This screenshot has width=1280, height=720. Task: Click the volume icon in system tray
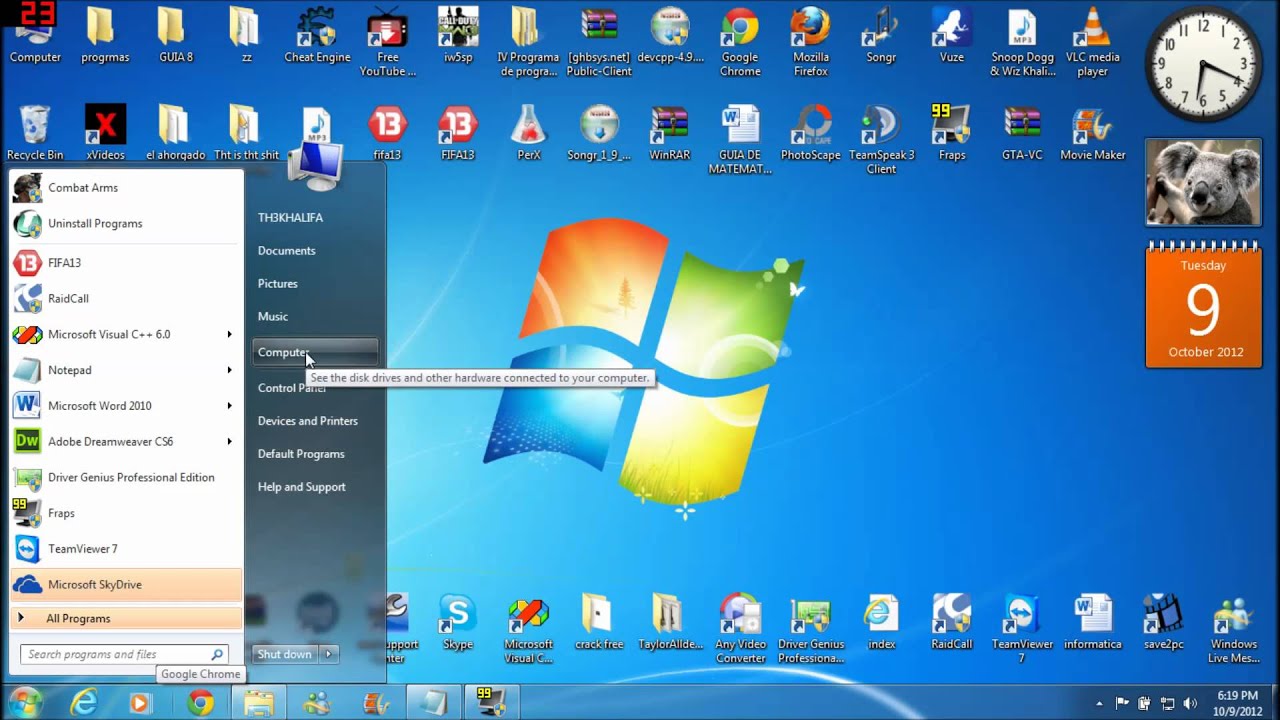click(1190, 703)
